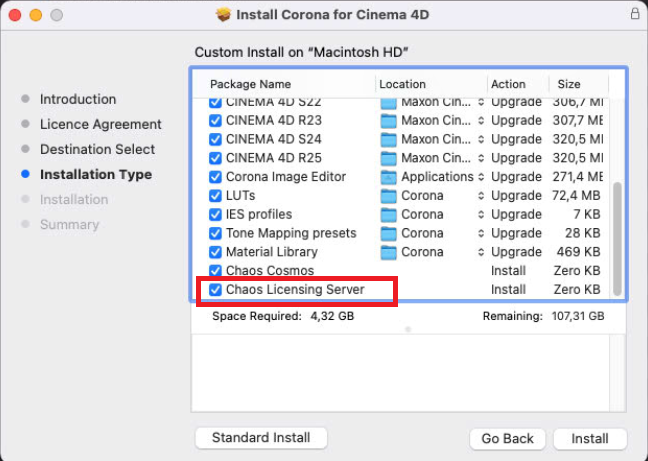Image resolution: width=648 pixels, height=461 pixels.
Task: Open location dropdown for Corona Image Editor
Action: pyautogui.click(x=480, y=177)
